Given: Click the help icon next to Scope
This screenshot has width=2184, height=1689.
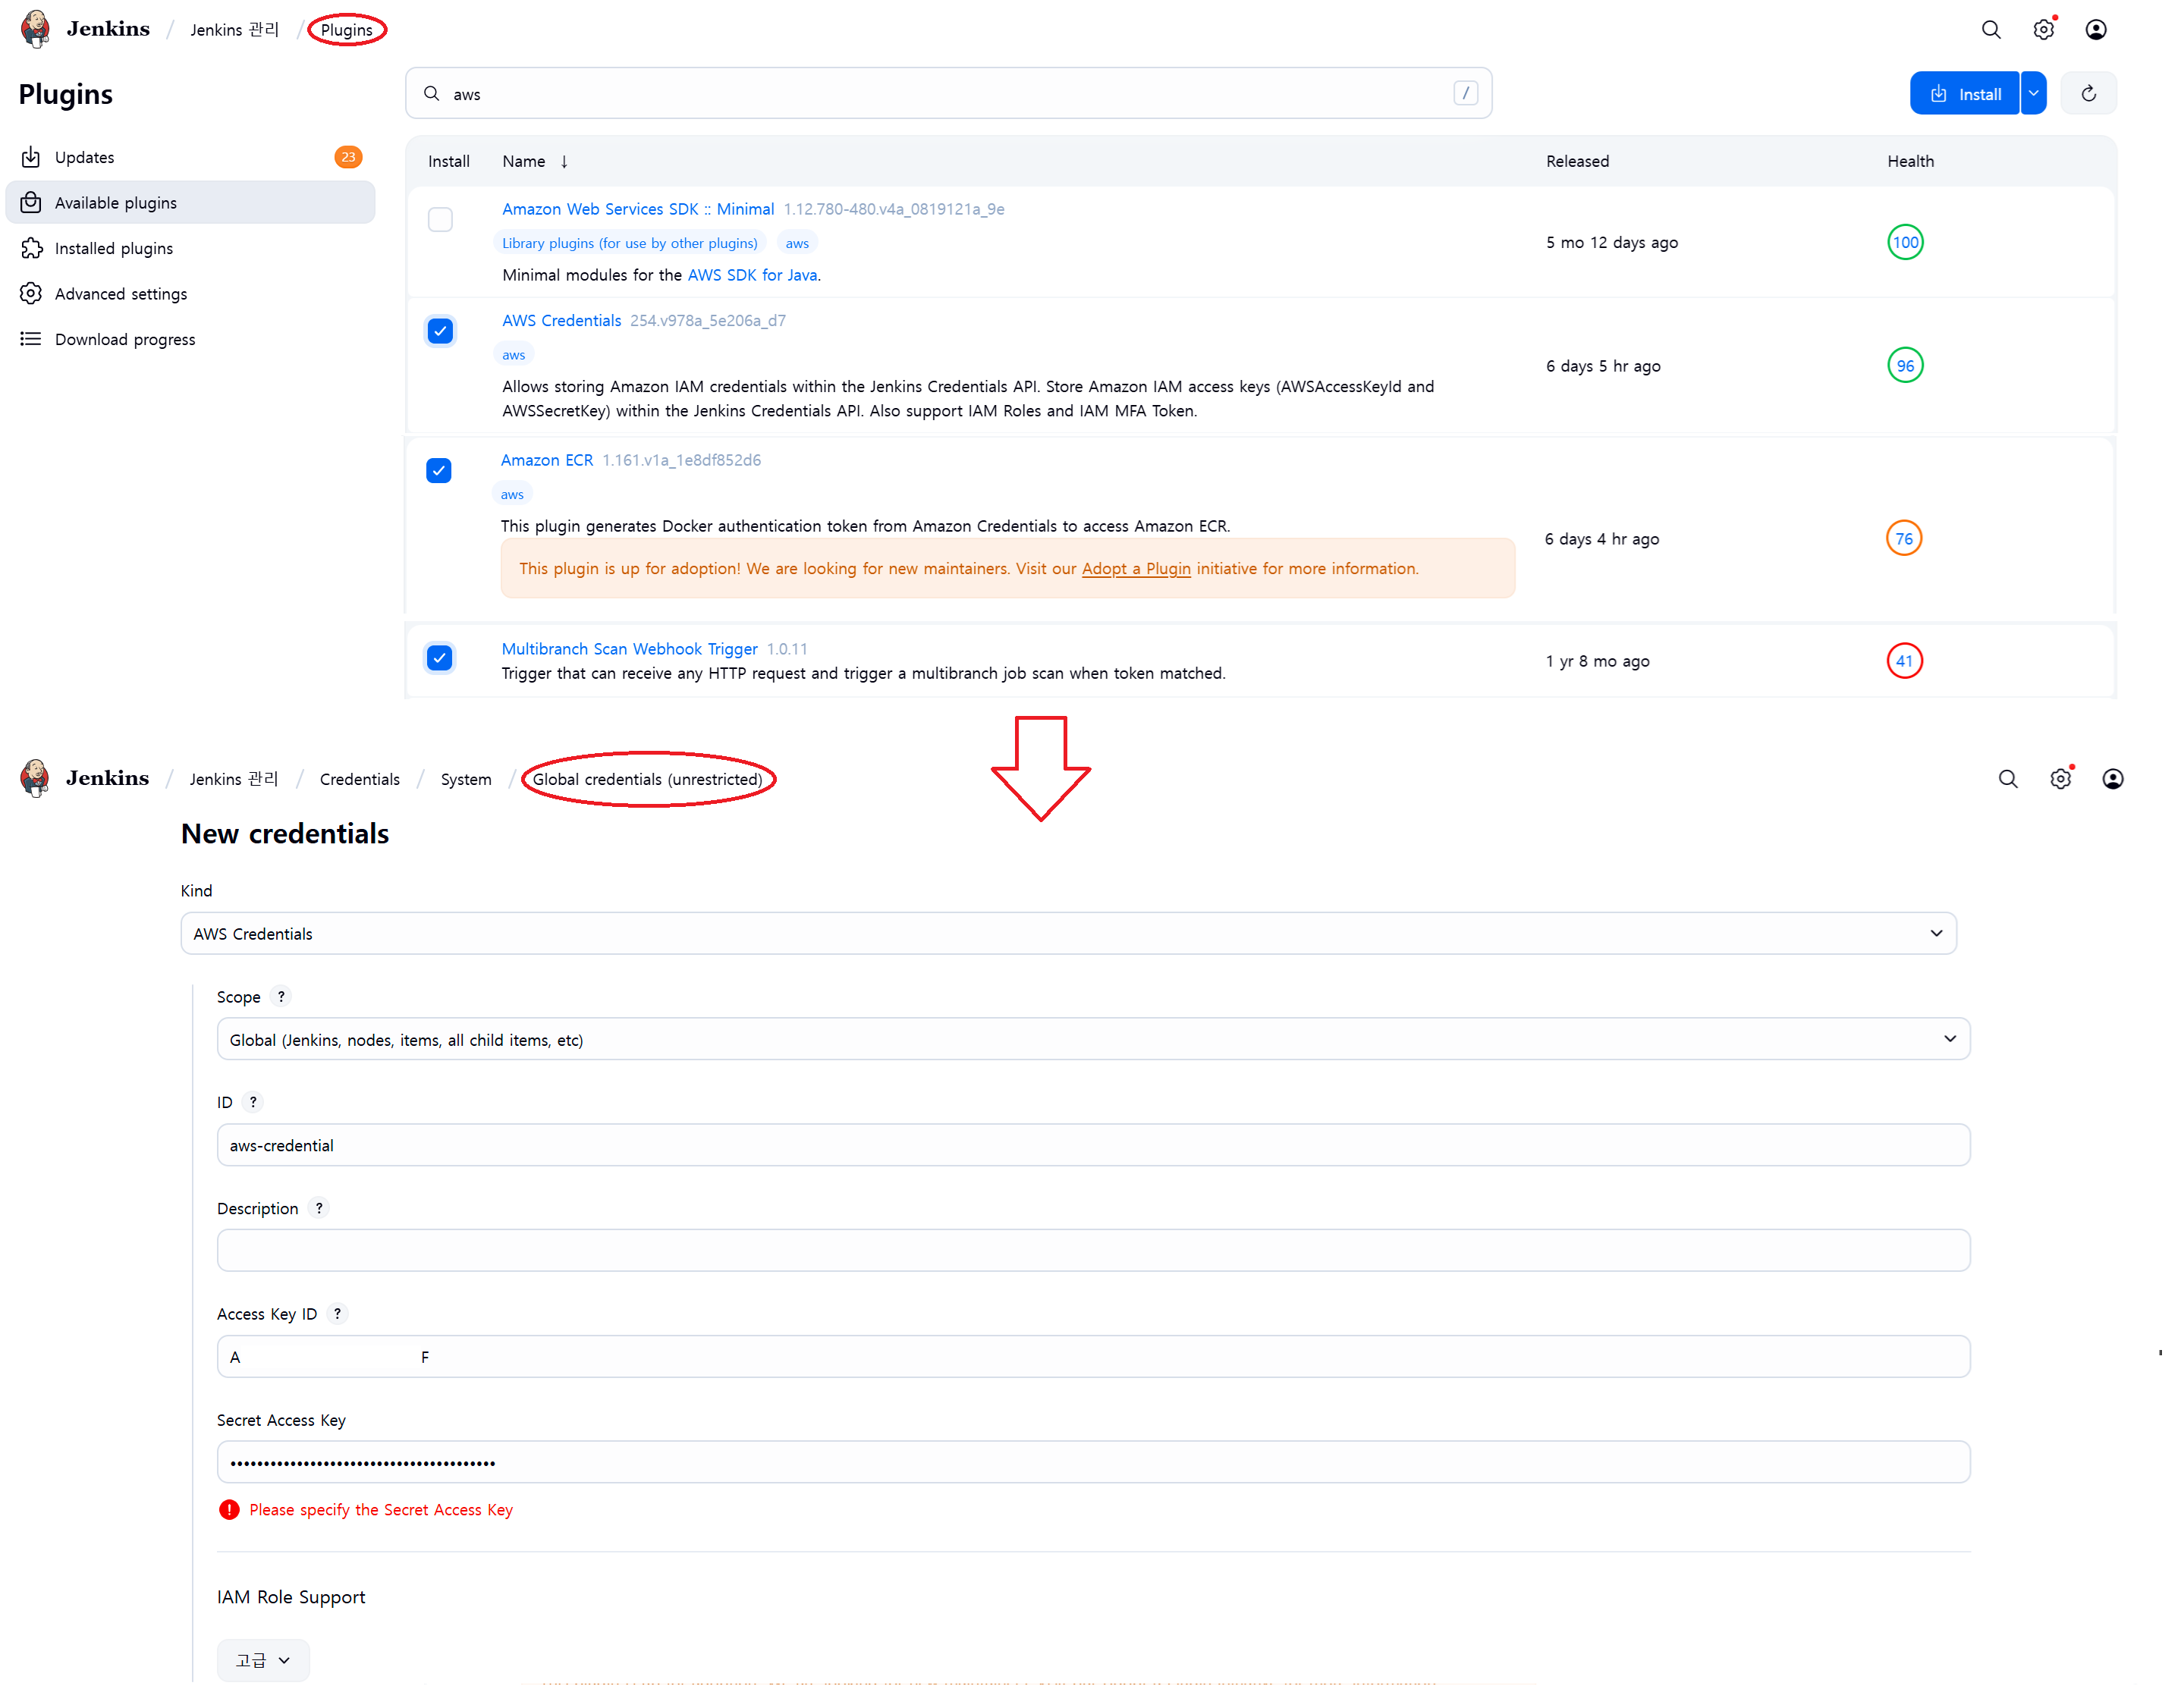Looking at the screenshot, I should [x=281, y=996].
